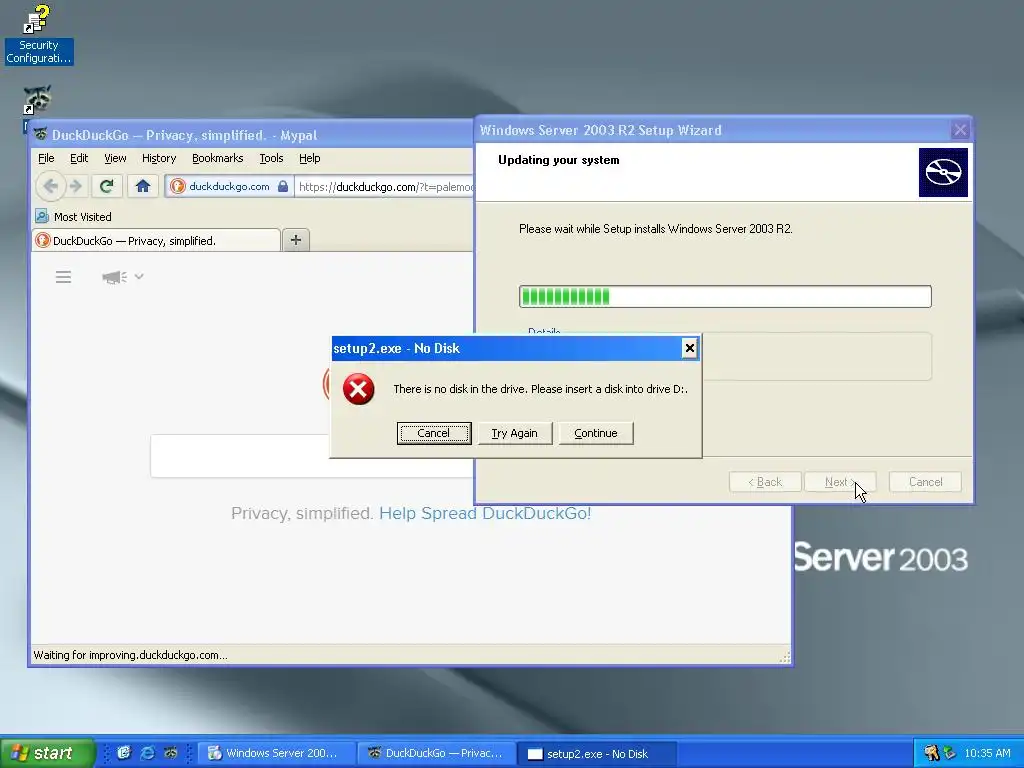Click the megaphone icon on DuckDuckGo page
Image resolution: width=1024 pixels, height=768 pixels.
[114, 278]
